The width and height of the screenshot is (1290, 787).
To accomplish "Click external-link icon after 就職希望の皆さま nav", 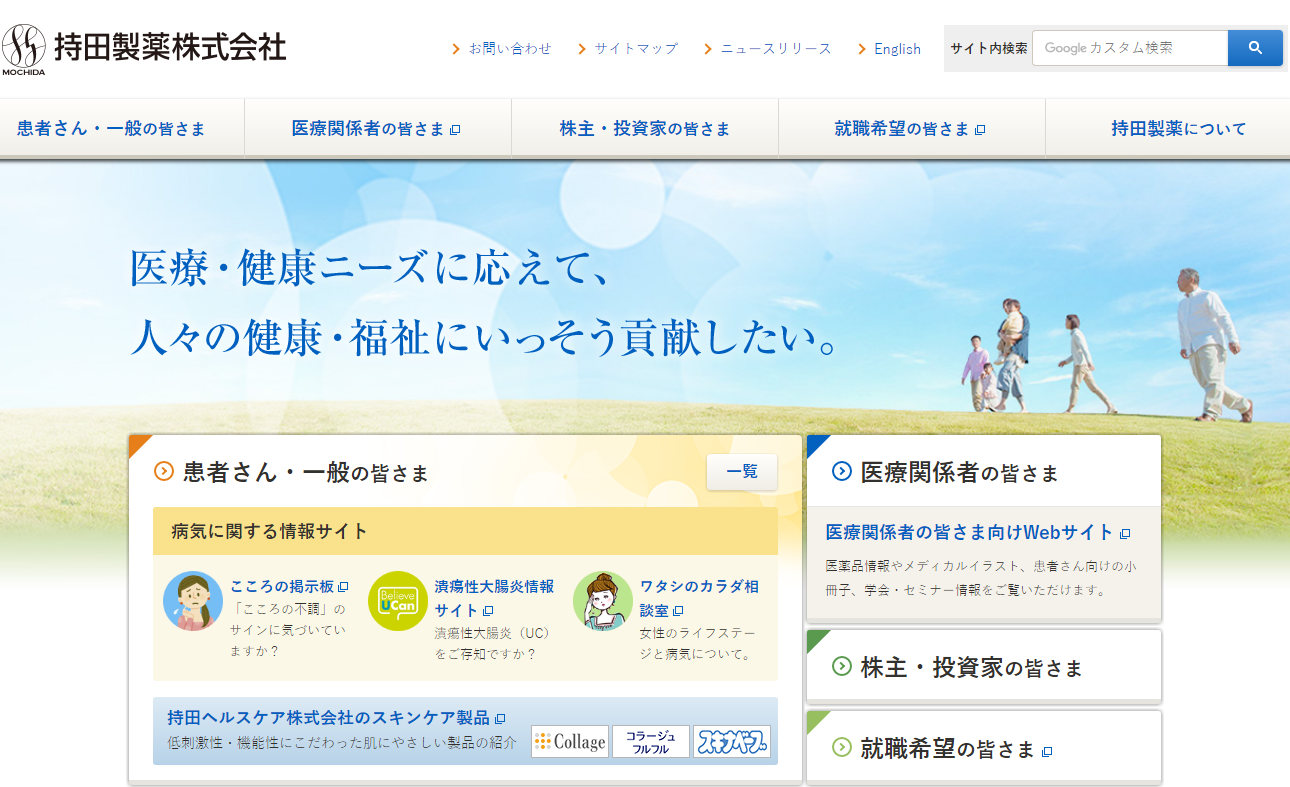I will click(980, 129).
